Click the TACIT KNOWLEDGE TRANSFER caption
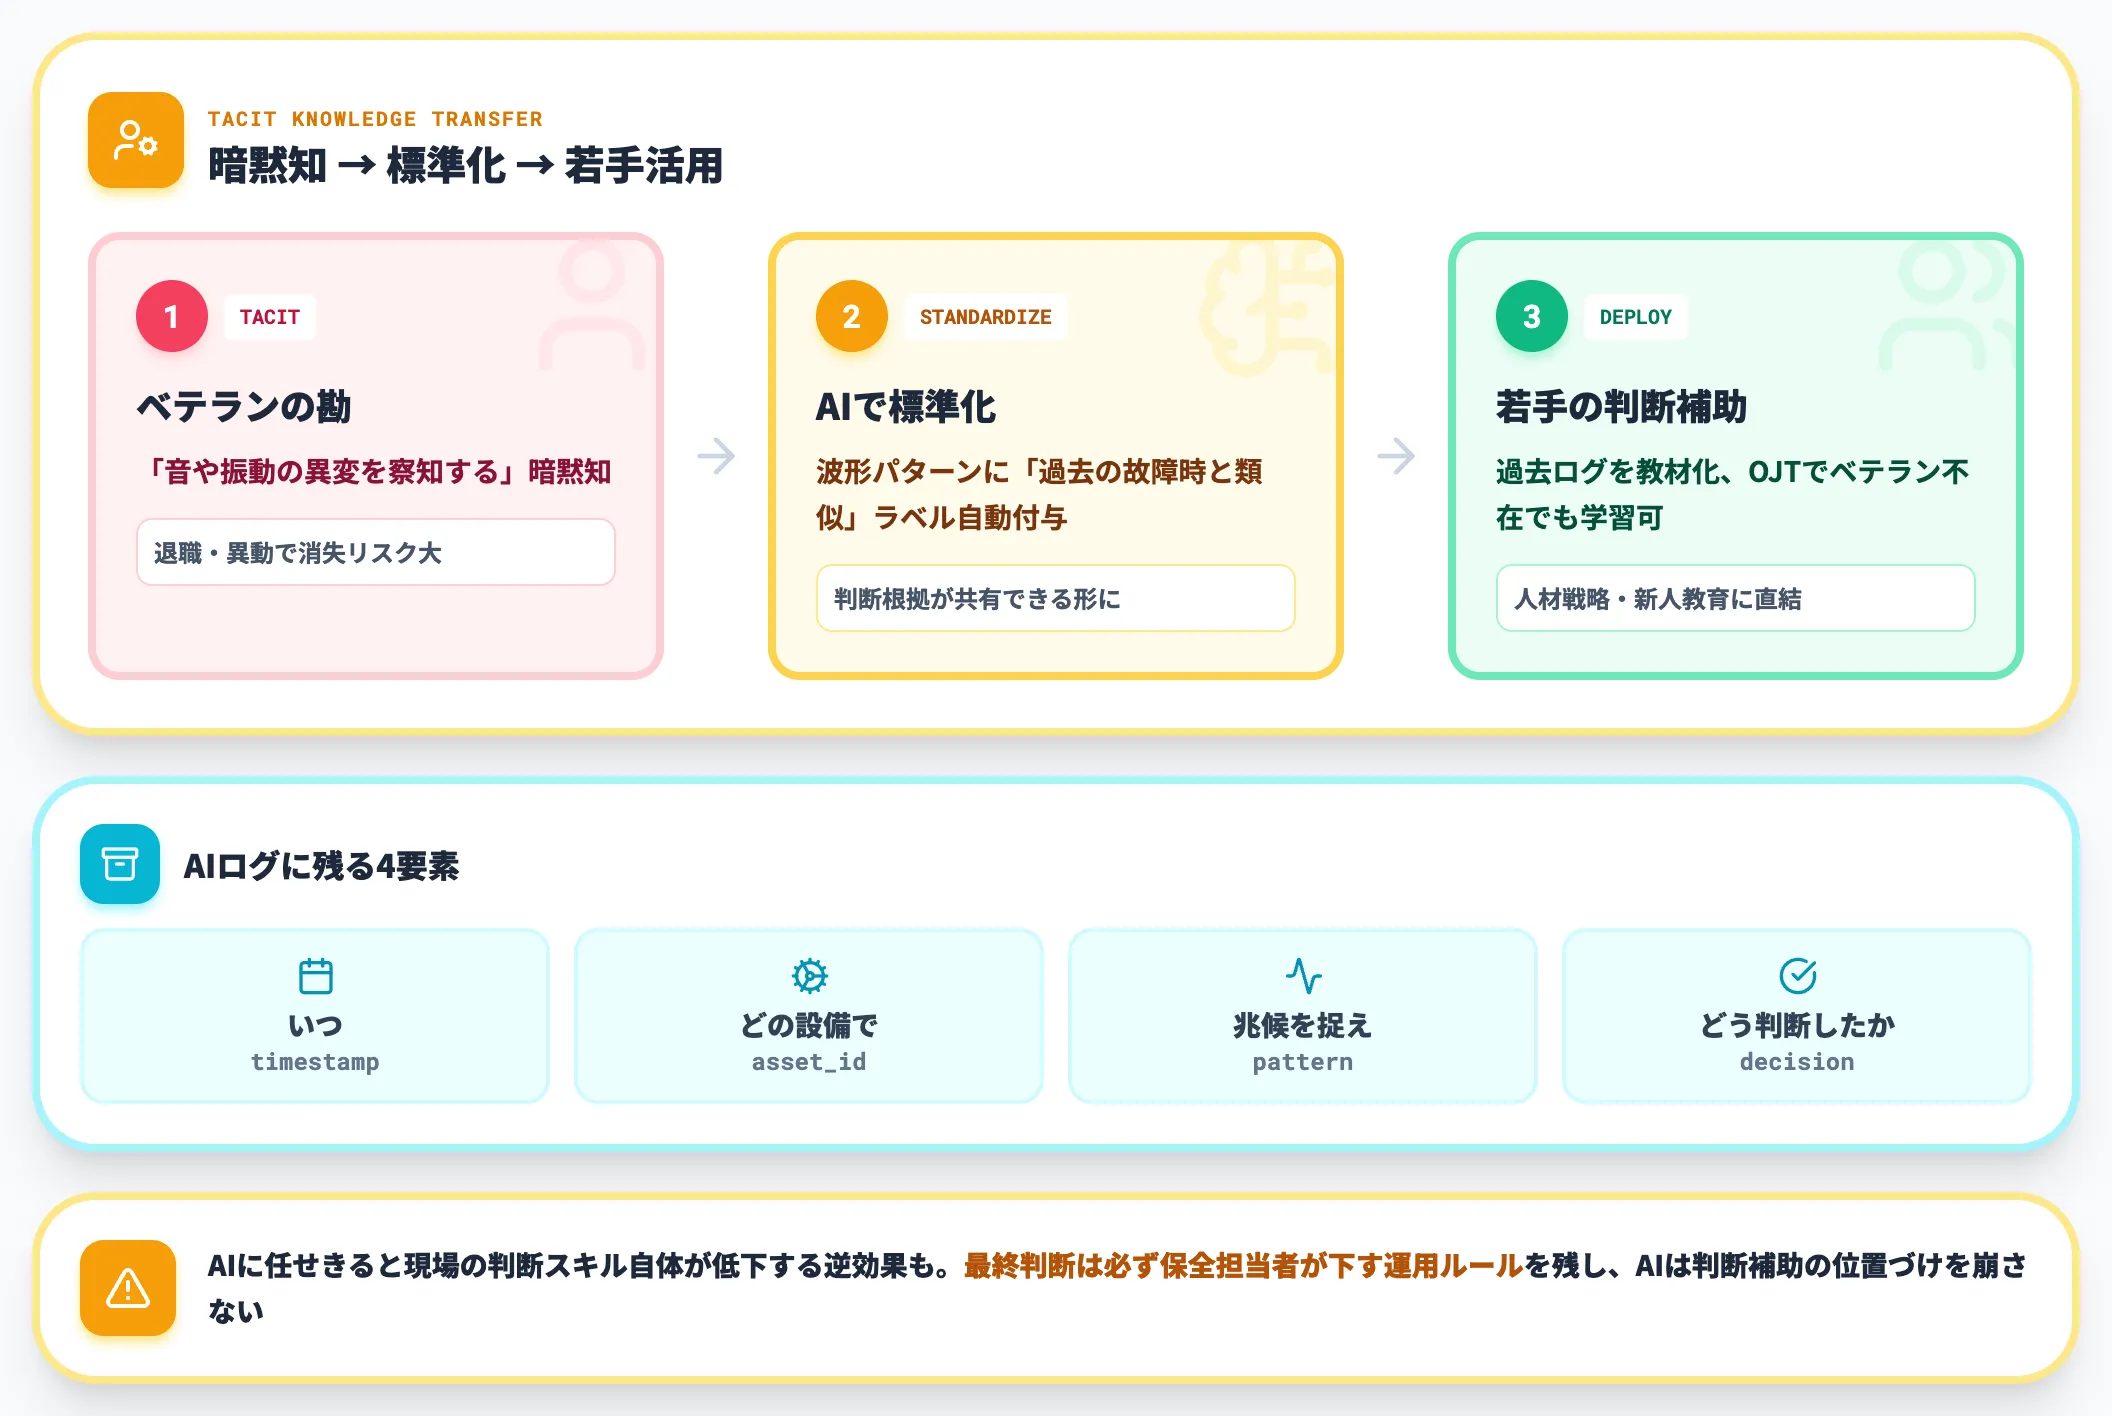This screenshot has height=1416, width=2112. (x=375, y=119)
